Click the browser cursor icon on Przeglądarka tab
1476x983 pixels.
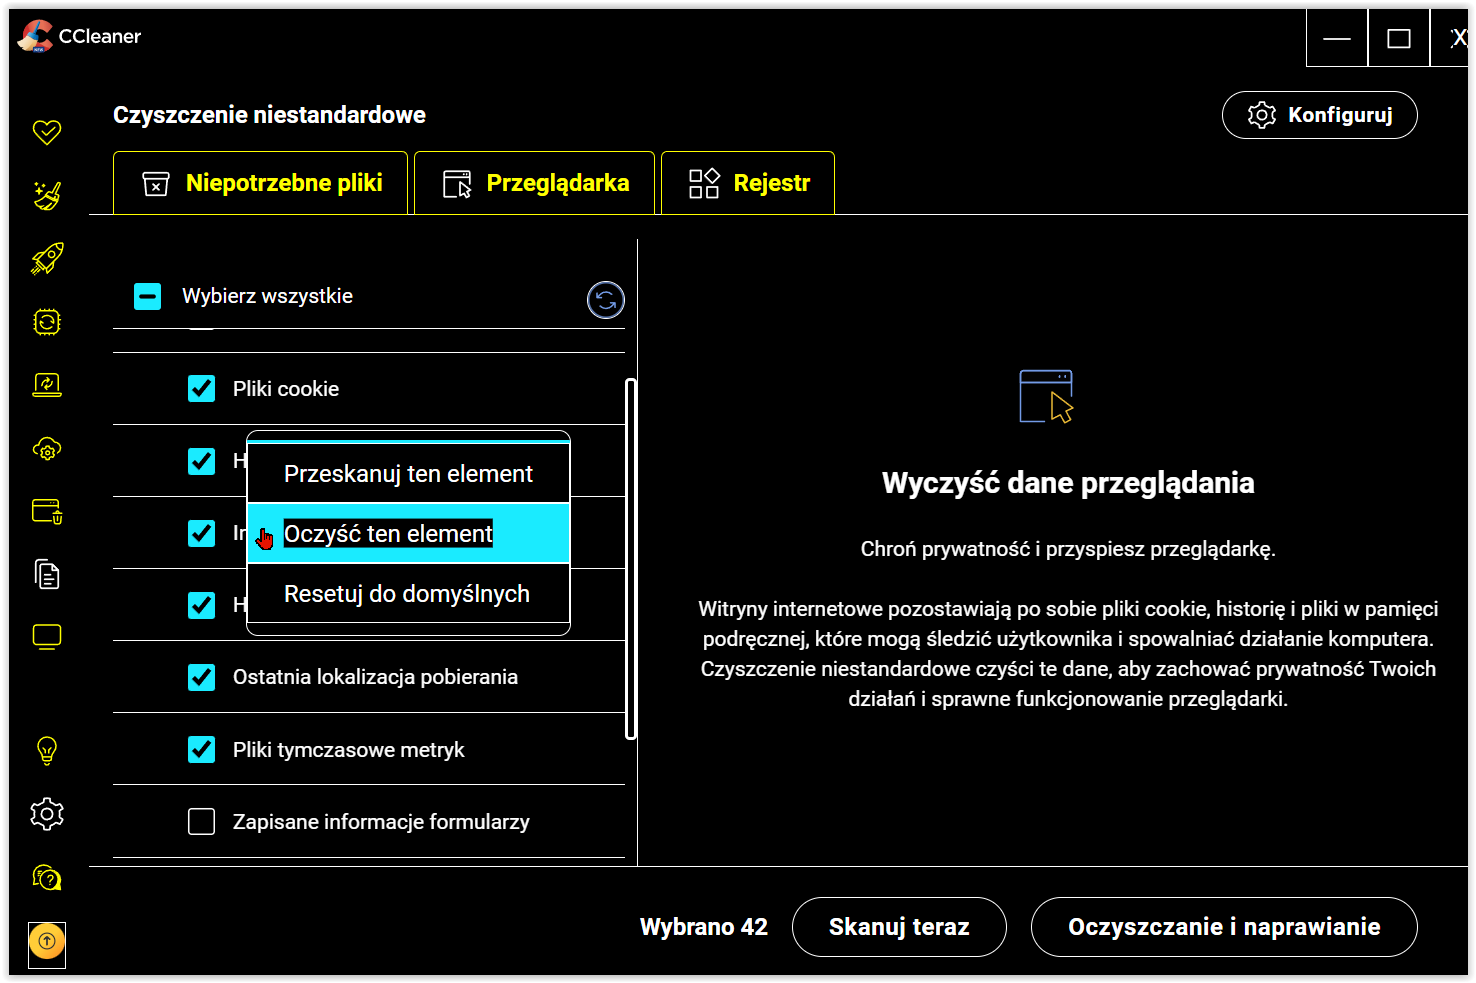[457, 184]
